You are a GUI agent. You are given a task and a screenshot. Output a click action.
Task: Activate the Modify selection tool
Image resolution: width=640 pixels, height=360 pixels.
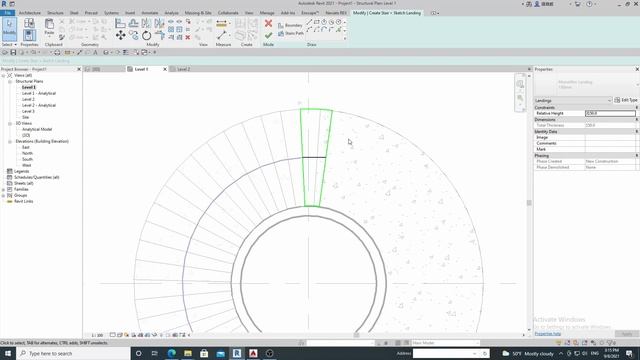(x=9, y=29)
